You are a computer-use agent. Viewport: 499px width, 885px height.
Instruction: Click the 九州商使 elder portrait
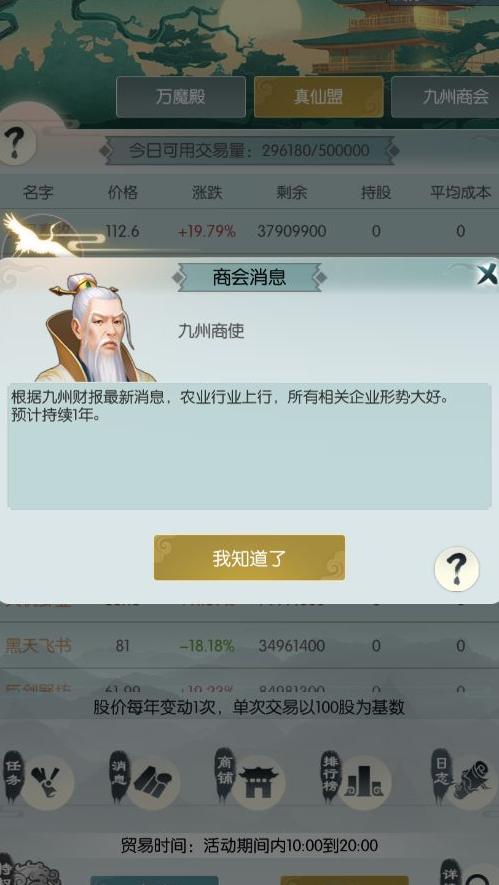tap(94, 327)
